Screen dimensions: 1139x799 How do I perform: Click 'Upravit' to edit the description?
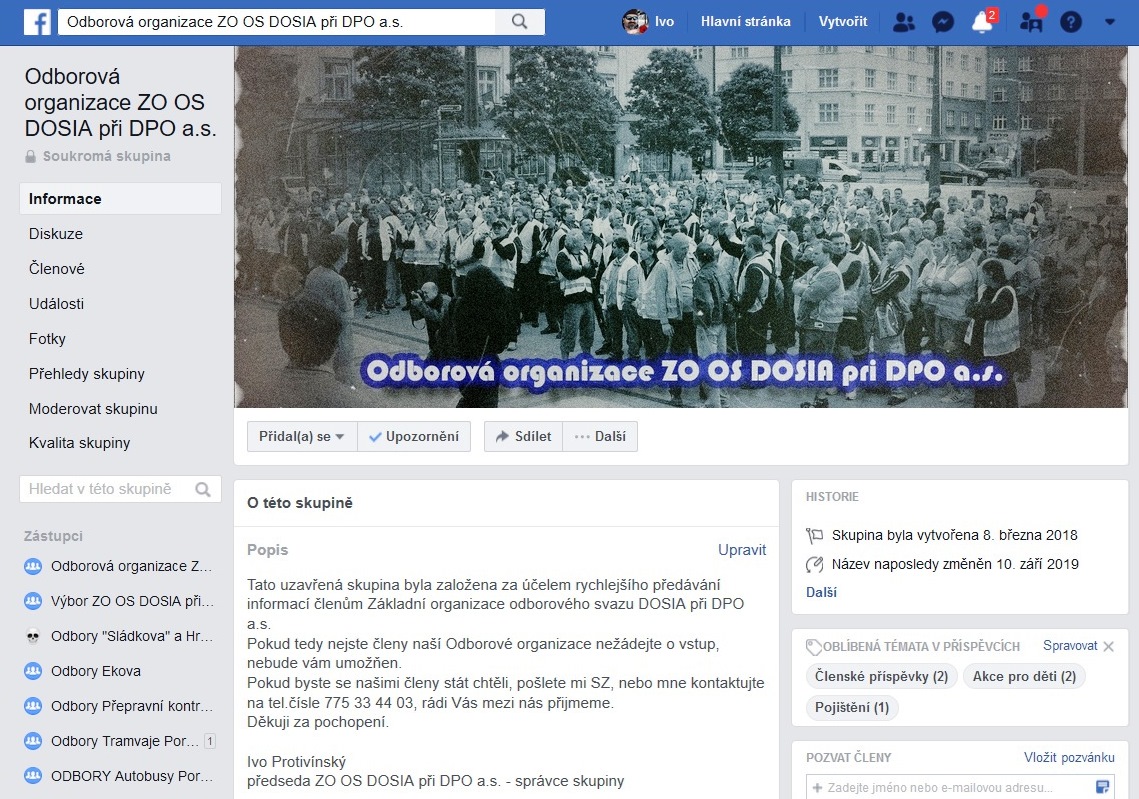tap(742, 550)
